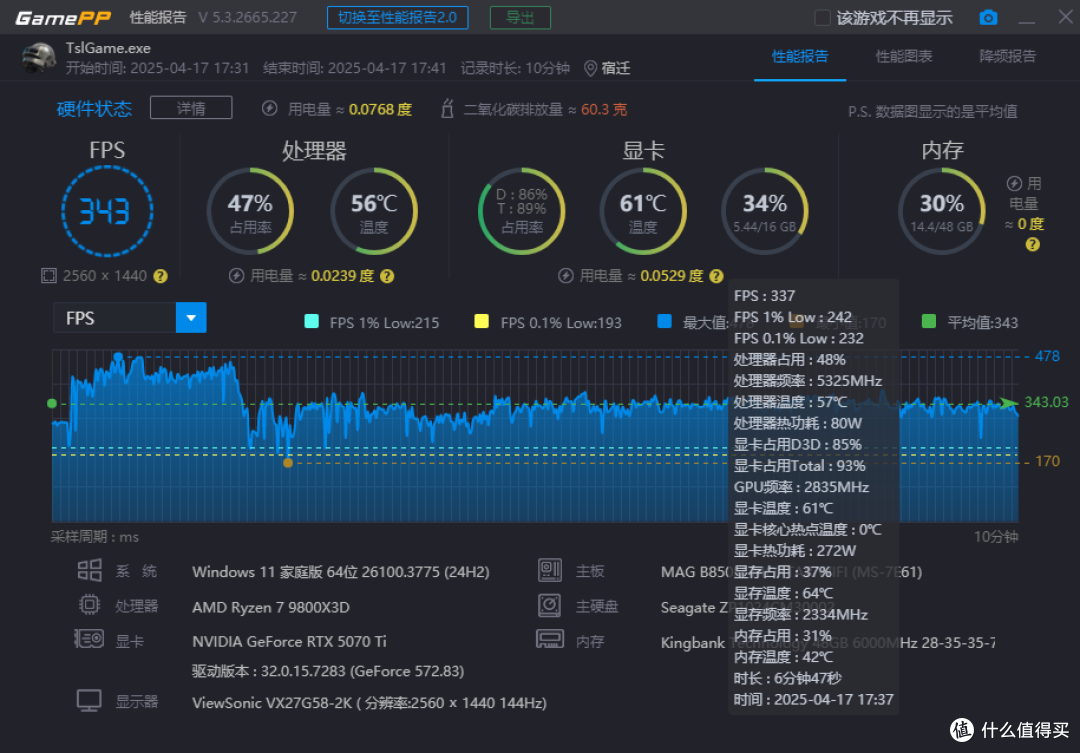Image resolution: width=1080 pixels, height=753 pixels.
Task: Click the 主硬盘 hard drive icon
Action: pyautogui.click(x=549, y=604)
